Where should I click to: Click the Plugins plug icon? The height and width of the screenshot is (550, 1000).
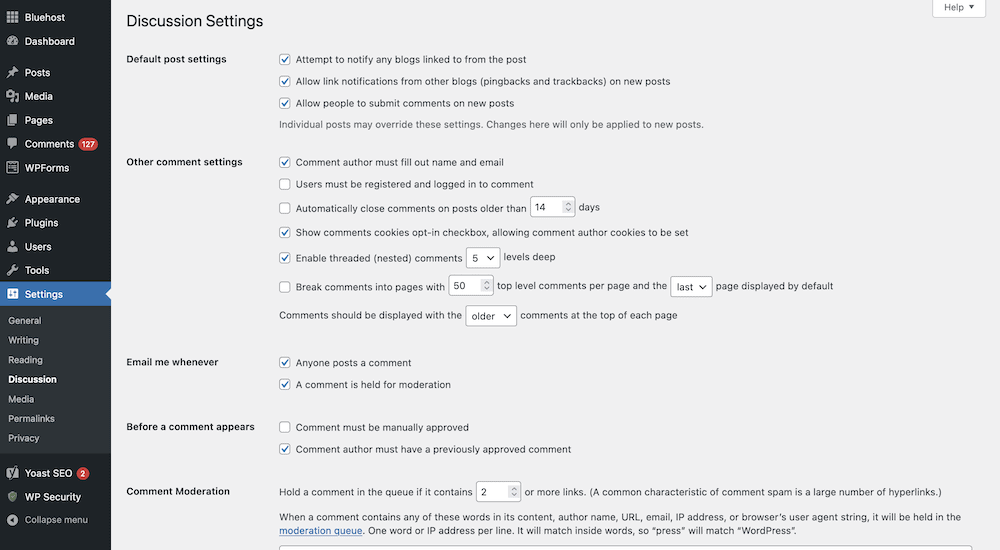(x=12, y=223)
